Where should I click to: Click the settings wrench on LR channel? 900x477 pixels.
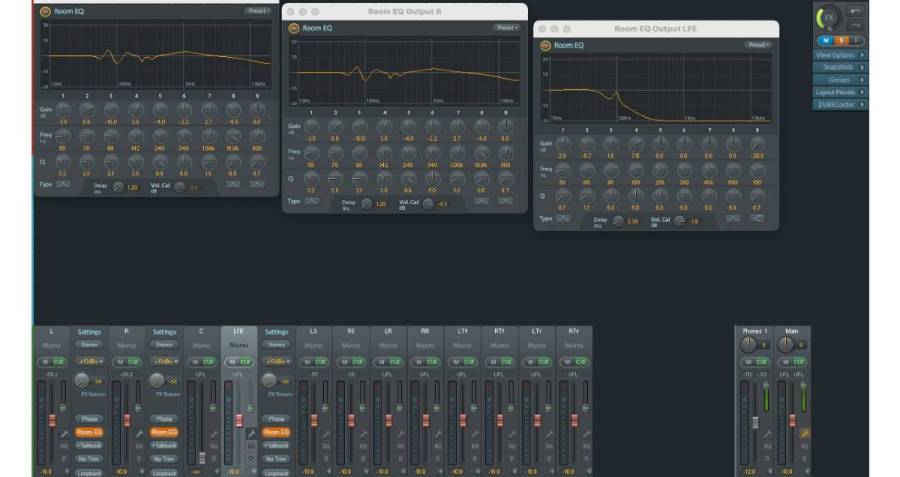(401, 434)
